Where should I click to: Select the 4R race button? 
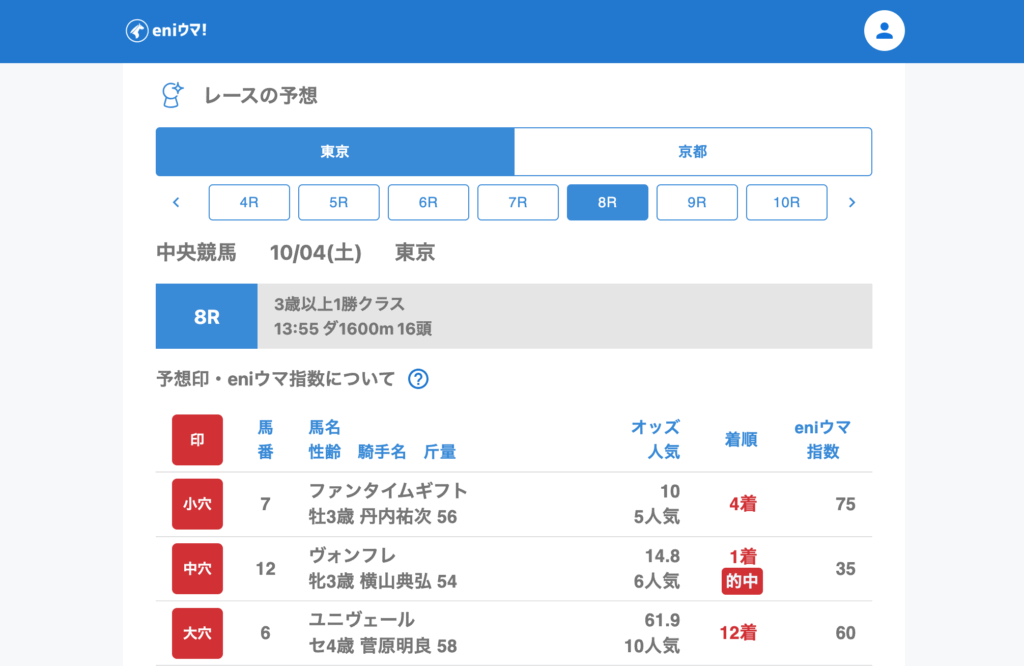click(x=249, y=202)
